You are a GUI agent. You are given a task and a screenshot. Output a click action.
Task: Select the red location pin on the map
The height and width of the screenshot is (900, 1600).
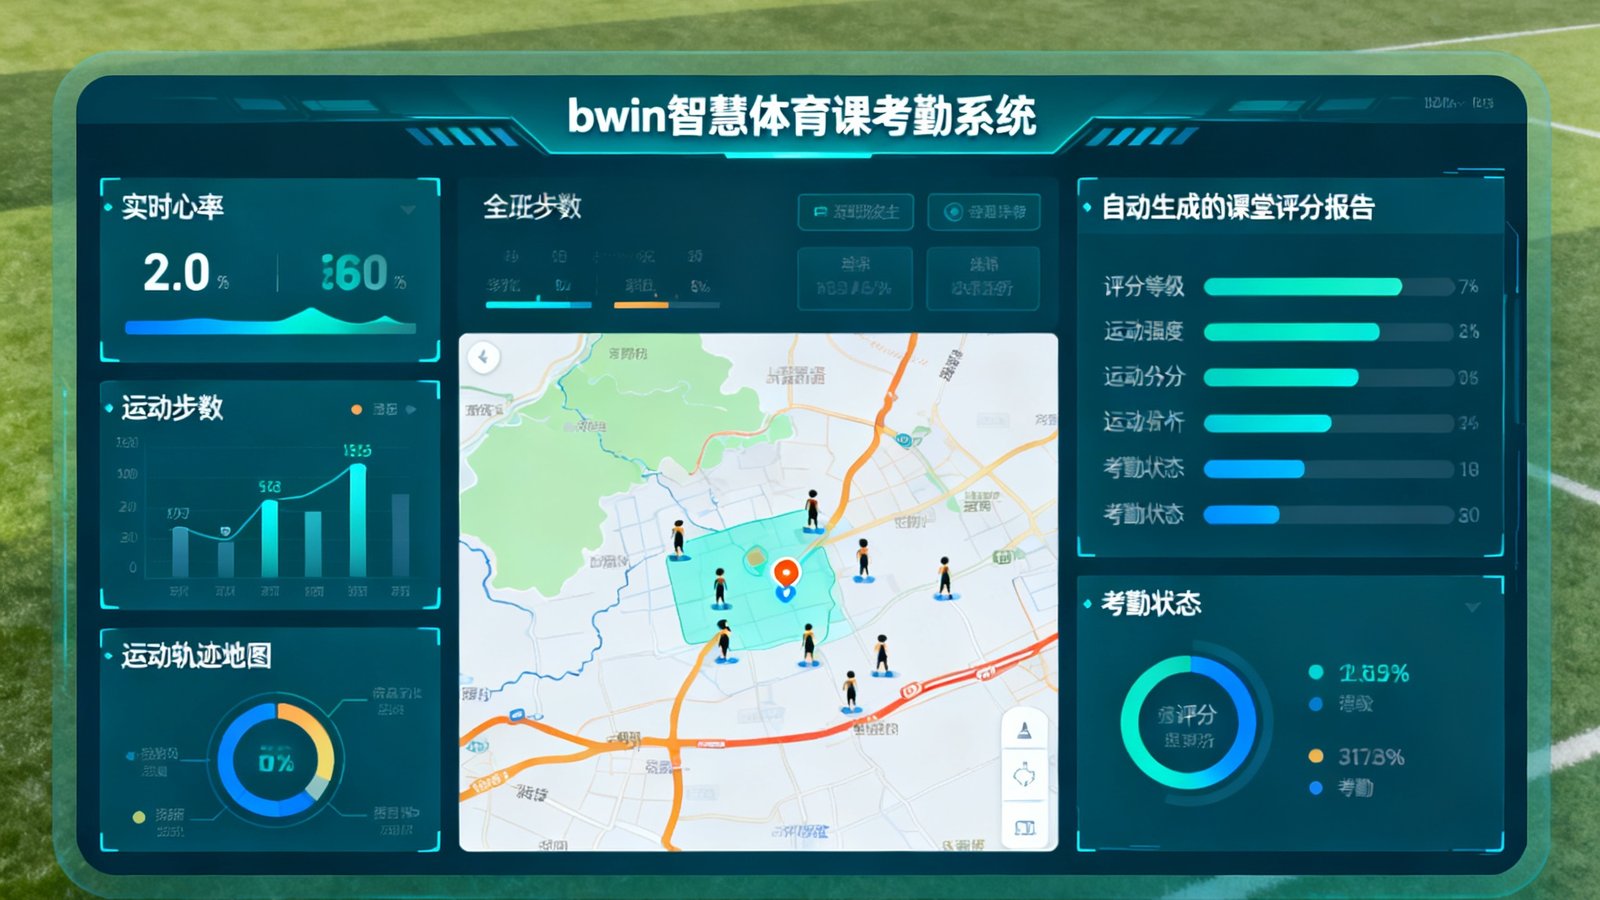[x=787, y=573]
